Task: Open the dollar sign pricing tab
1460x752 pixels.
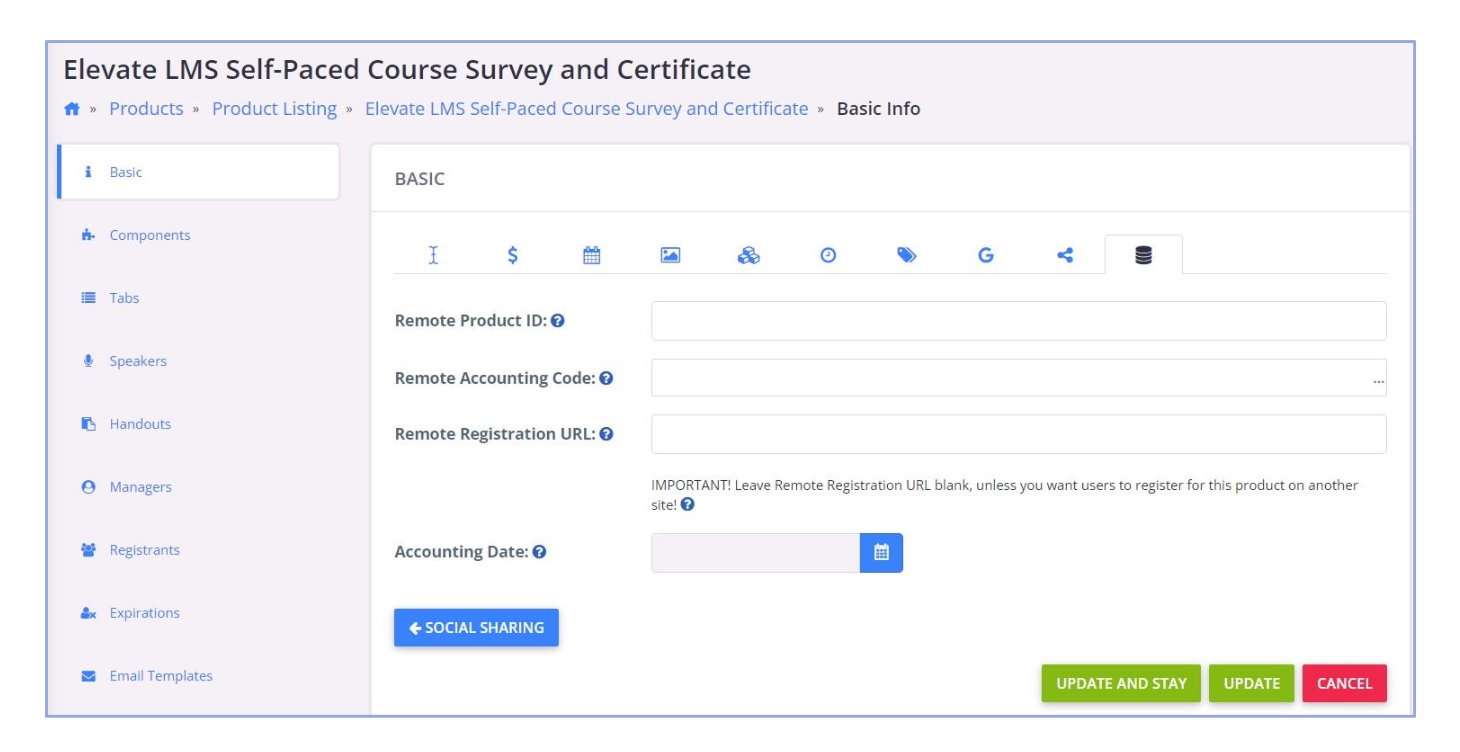Action: click(512, 255)
